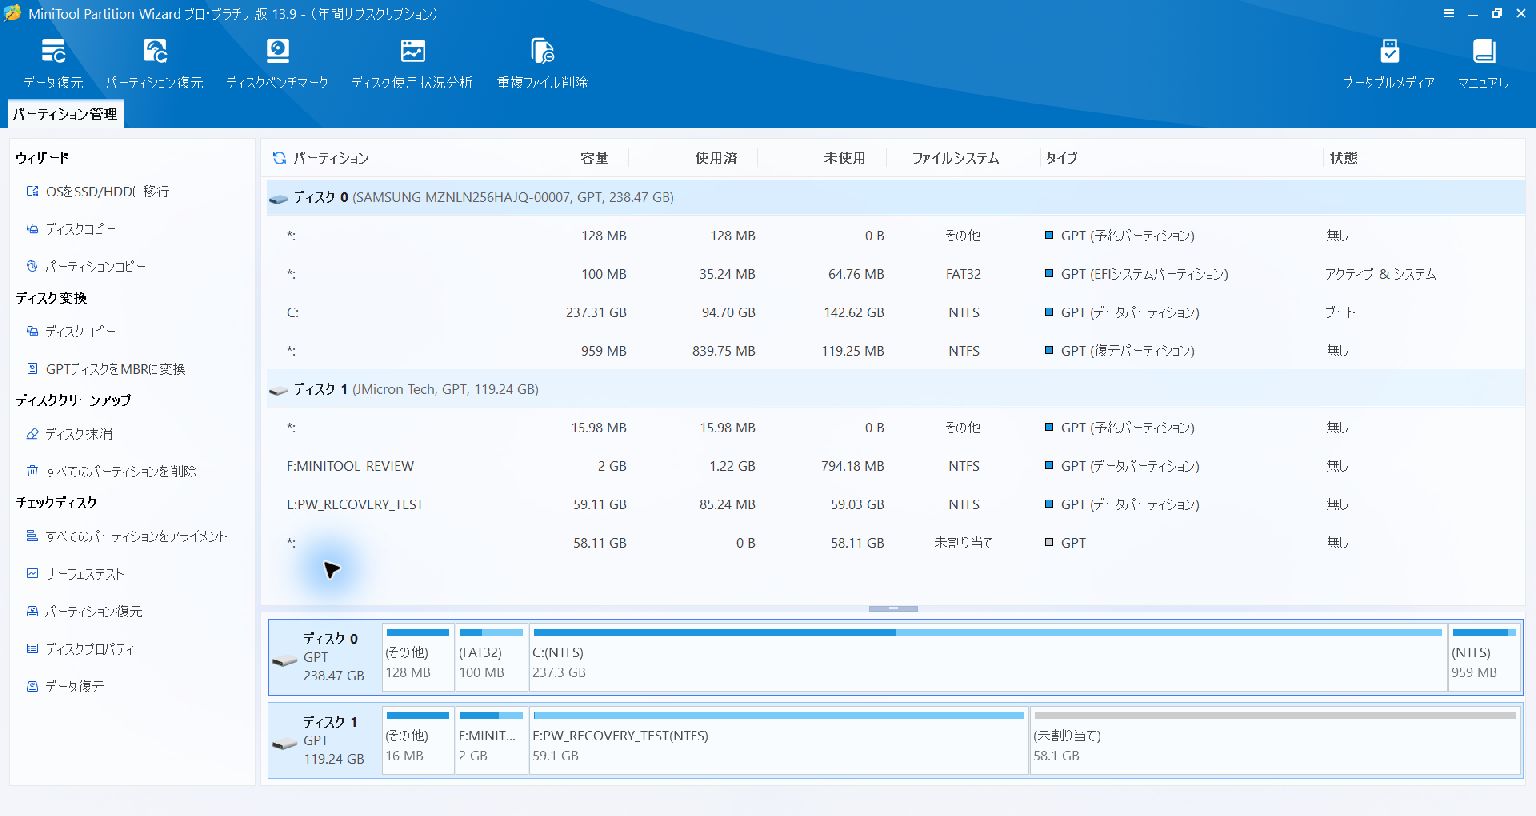The image size is (1536, 816).
Task: Open the マニュアル book icon
Action: (1484, 64)
